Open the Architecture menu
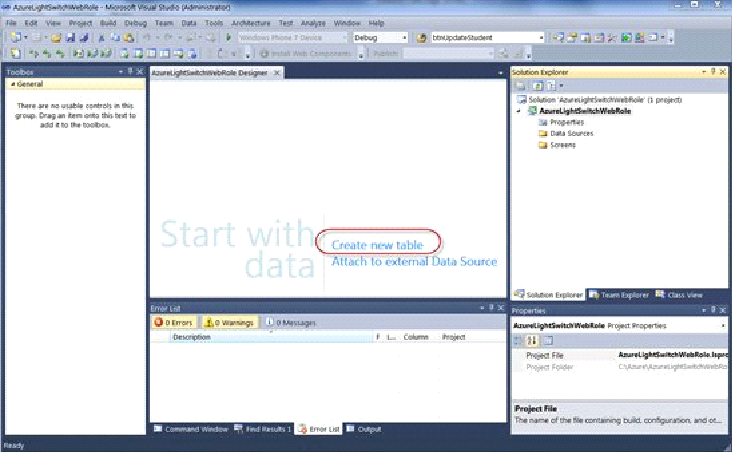The height and width of the screenshot is (452, 732). [252, 22]
